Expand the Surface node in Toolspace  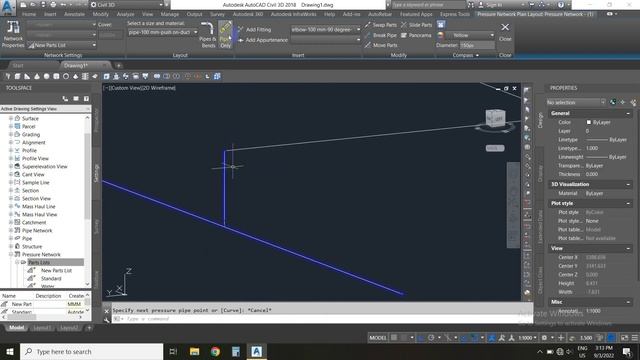tap(11, 118)
